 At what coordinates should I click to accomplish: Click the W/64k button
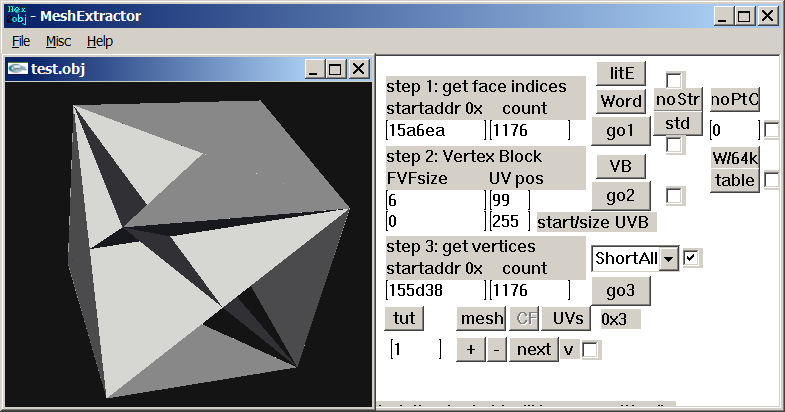tap(735, 158)
